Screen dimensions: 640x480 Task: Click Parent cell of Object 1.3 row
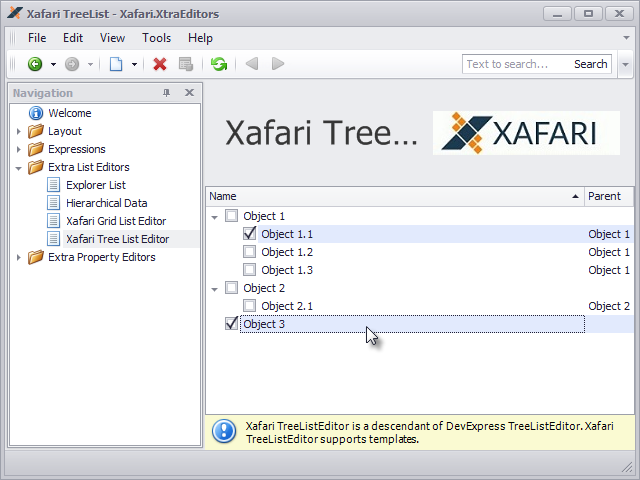(609, 270)
